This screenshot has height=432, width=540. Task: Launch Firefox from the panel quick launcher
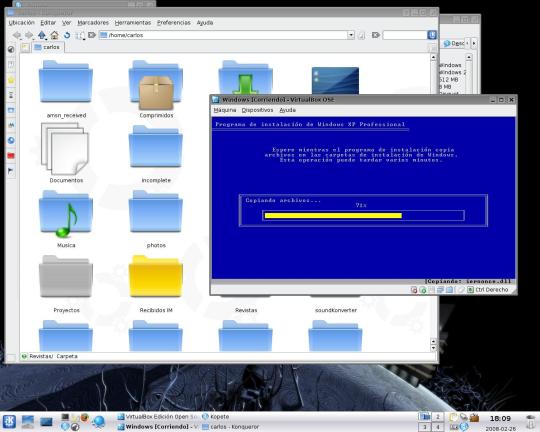(x=84, y=418)
